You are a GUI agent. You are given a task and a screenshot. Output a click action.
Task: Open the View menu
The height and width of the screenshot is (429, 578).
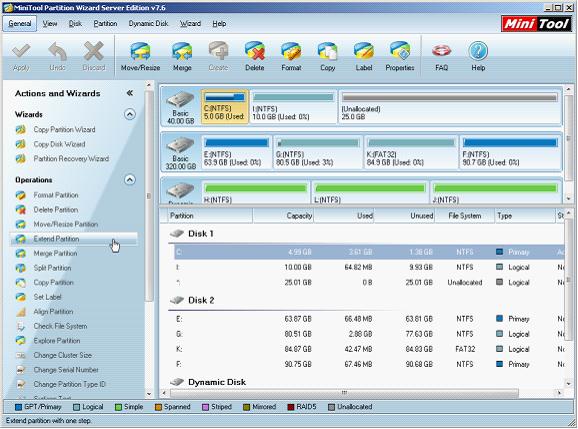tap(50, 24)
